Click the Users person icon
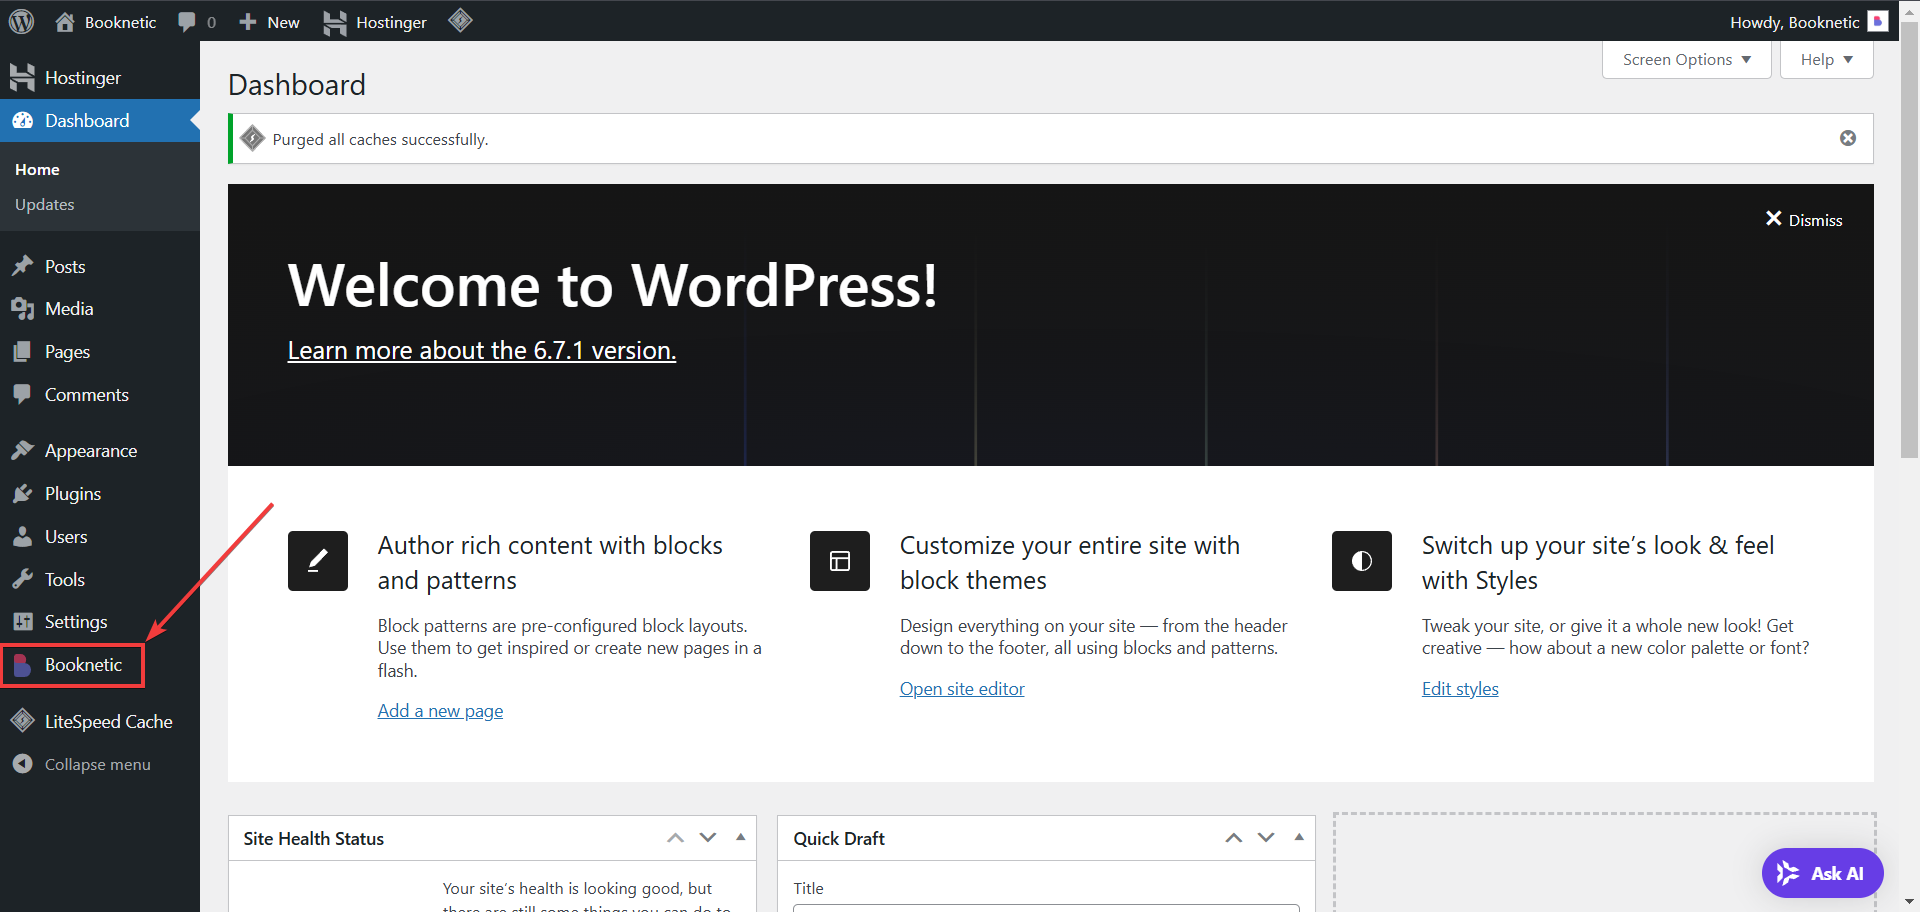This screenshot has height=912, width=1920. 22,536
